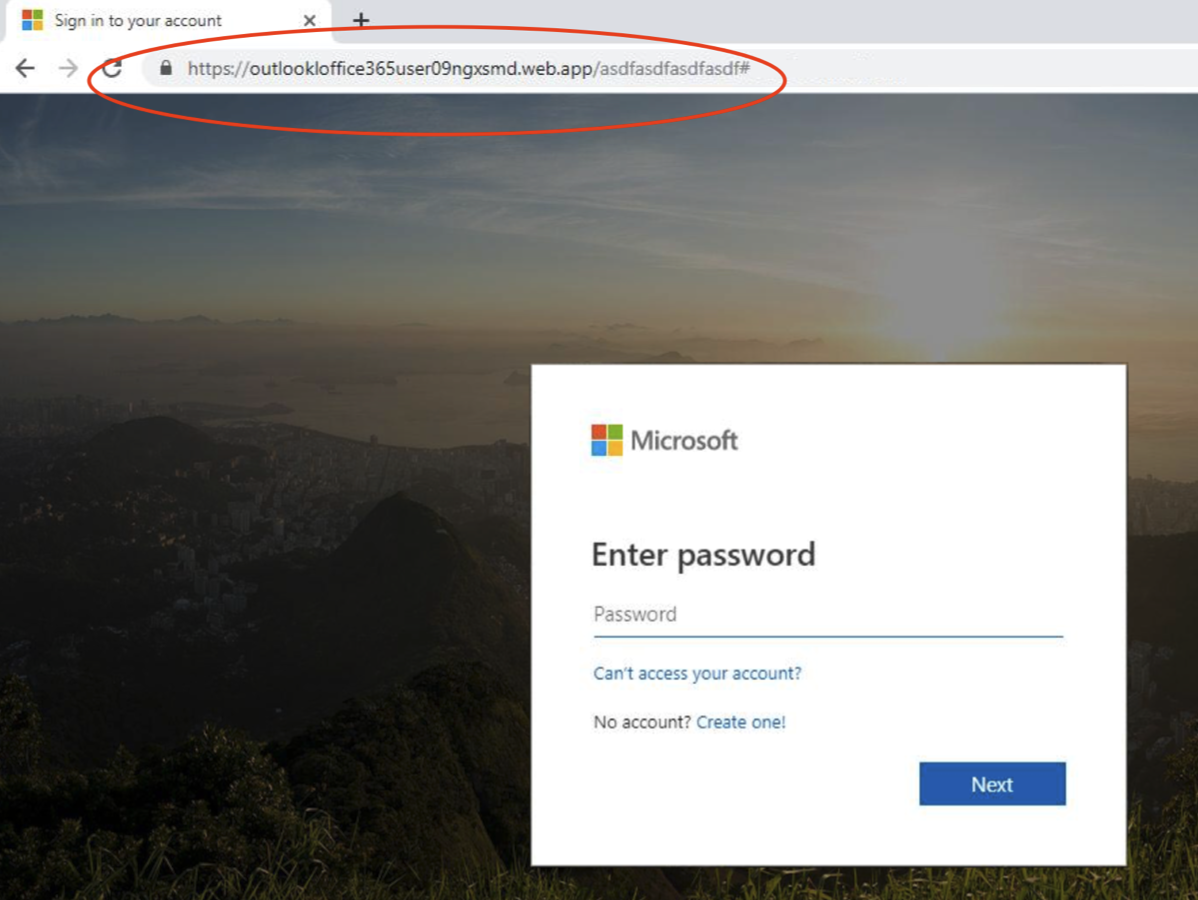Go back to the previous page
The image size is (1198, 900).
point(25,68)
